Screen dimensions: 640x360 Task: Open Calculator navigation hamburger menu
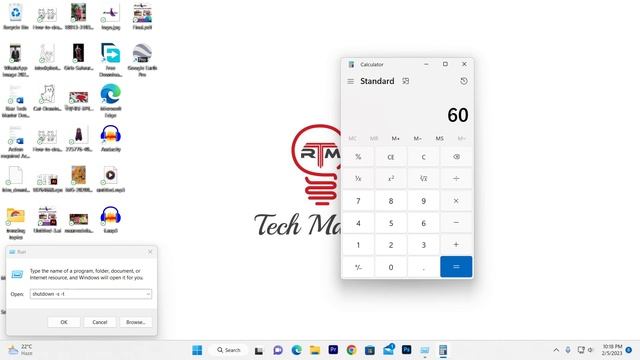point(351,81)
